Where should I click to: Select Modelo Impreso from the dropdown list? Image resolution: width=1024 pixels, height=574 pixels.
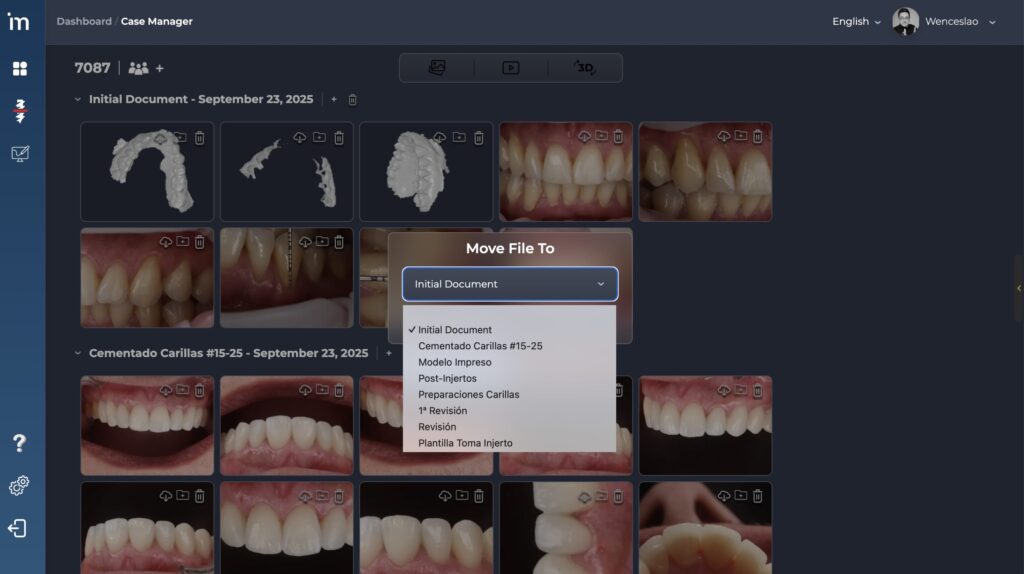454,362
